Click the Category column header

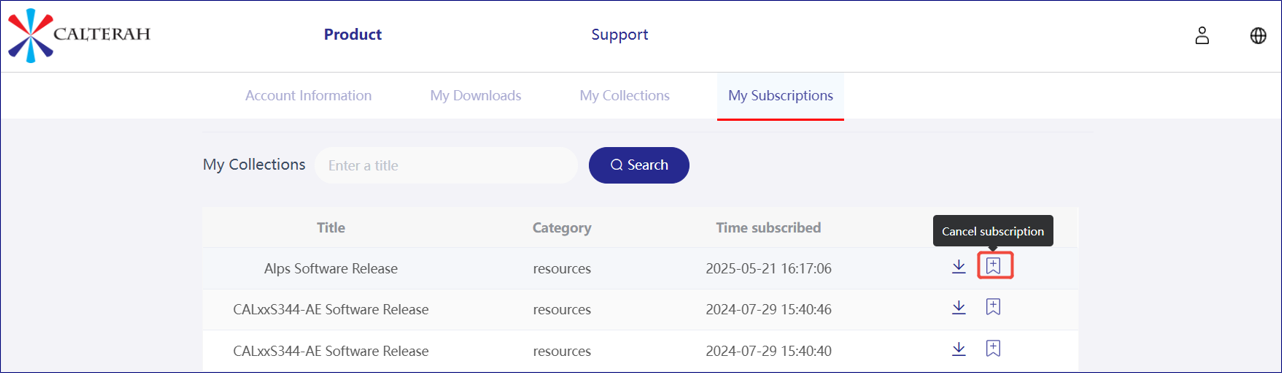click(562, 228)
